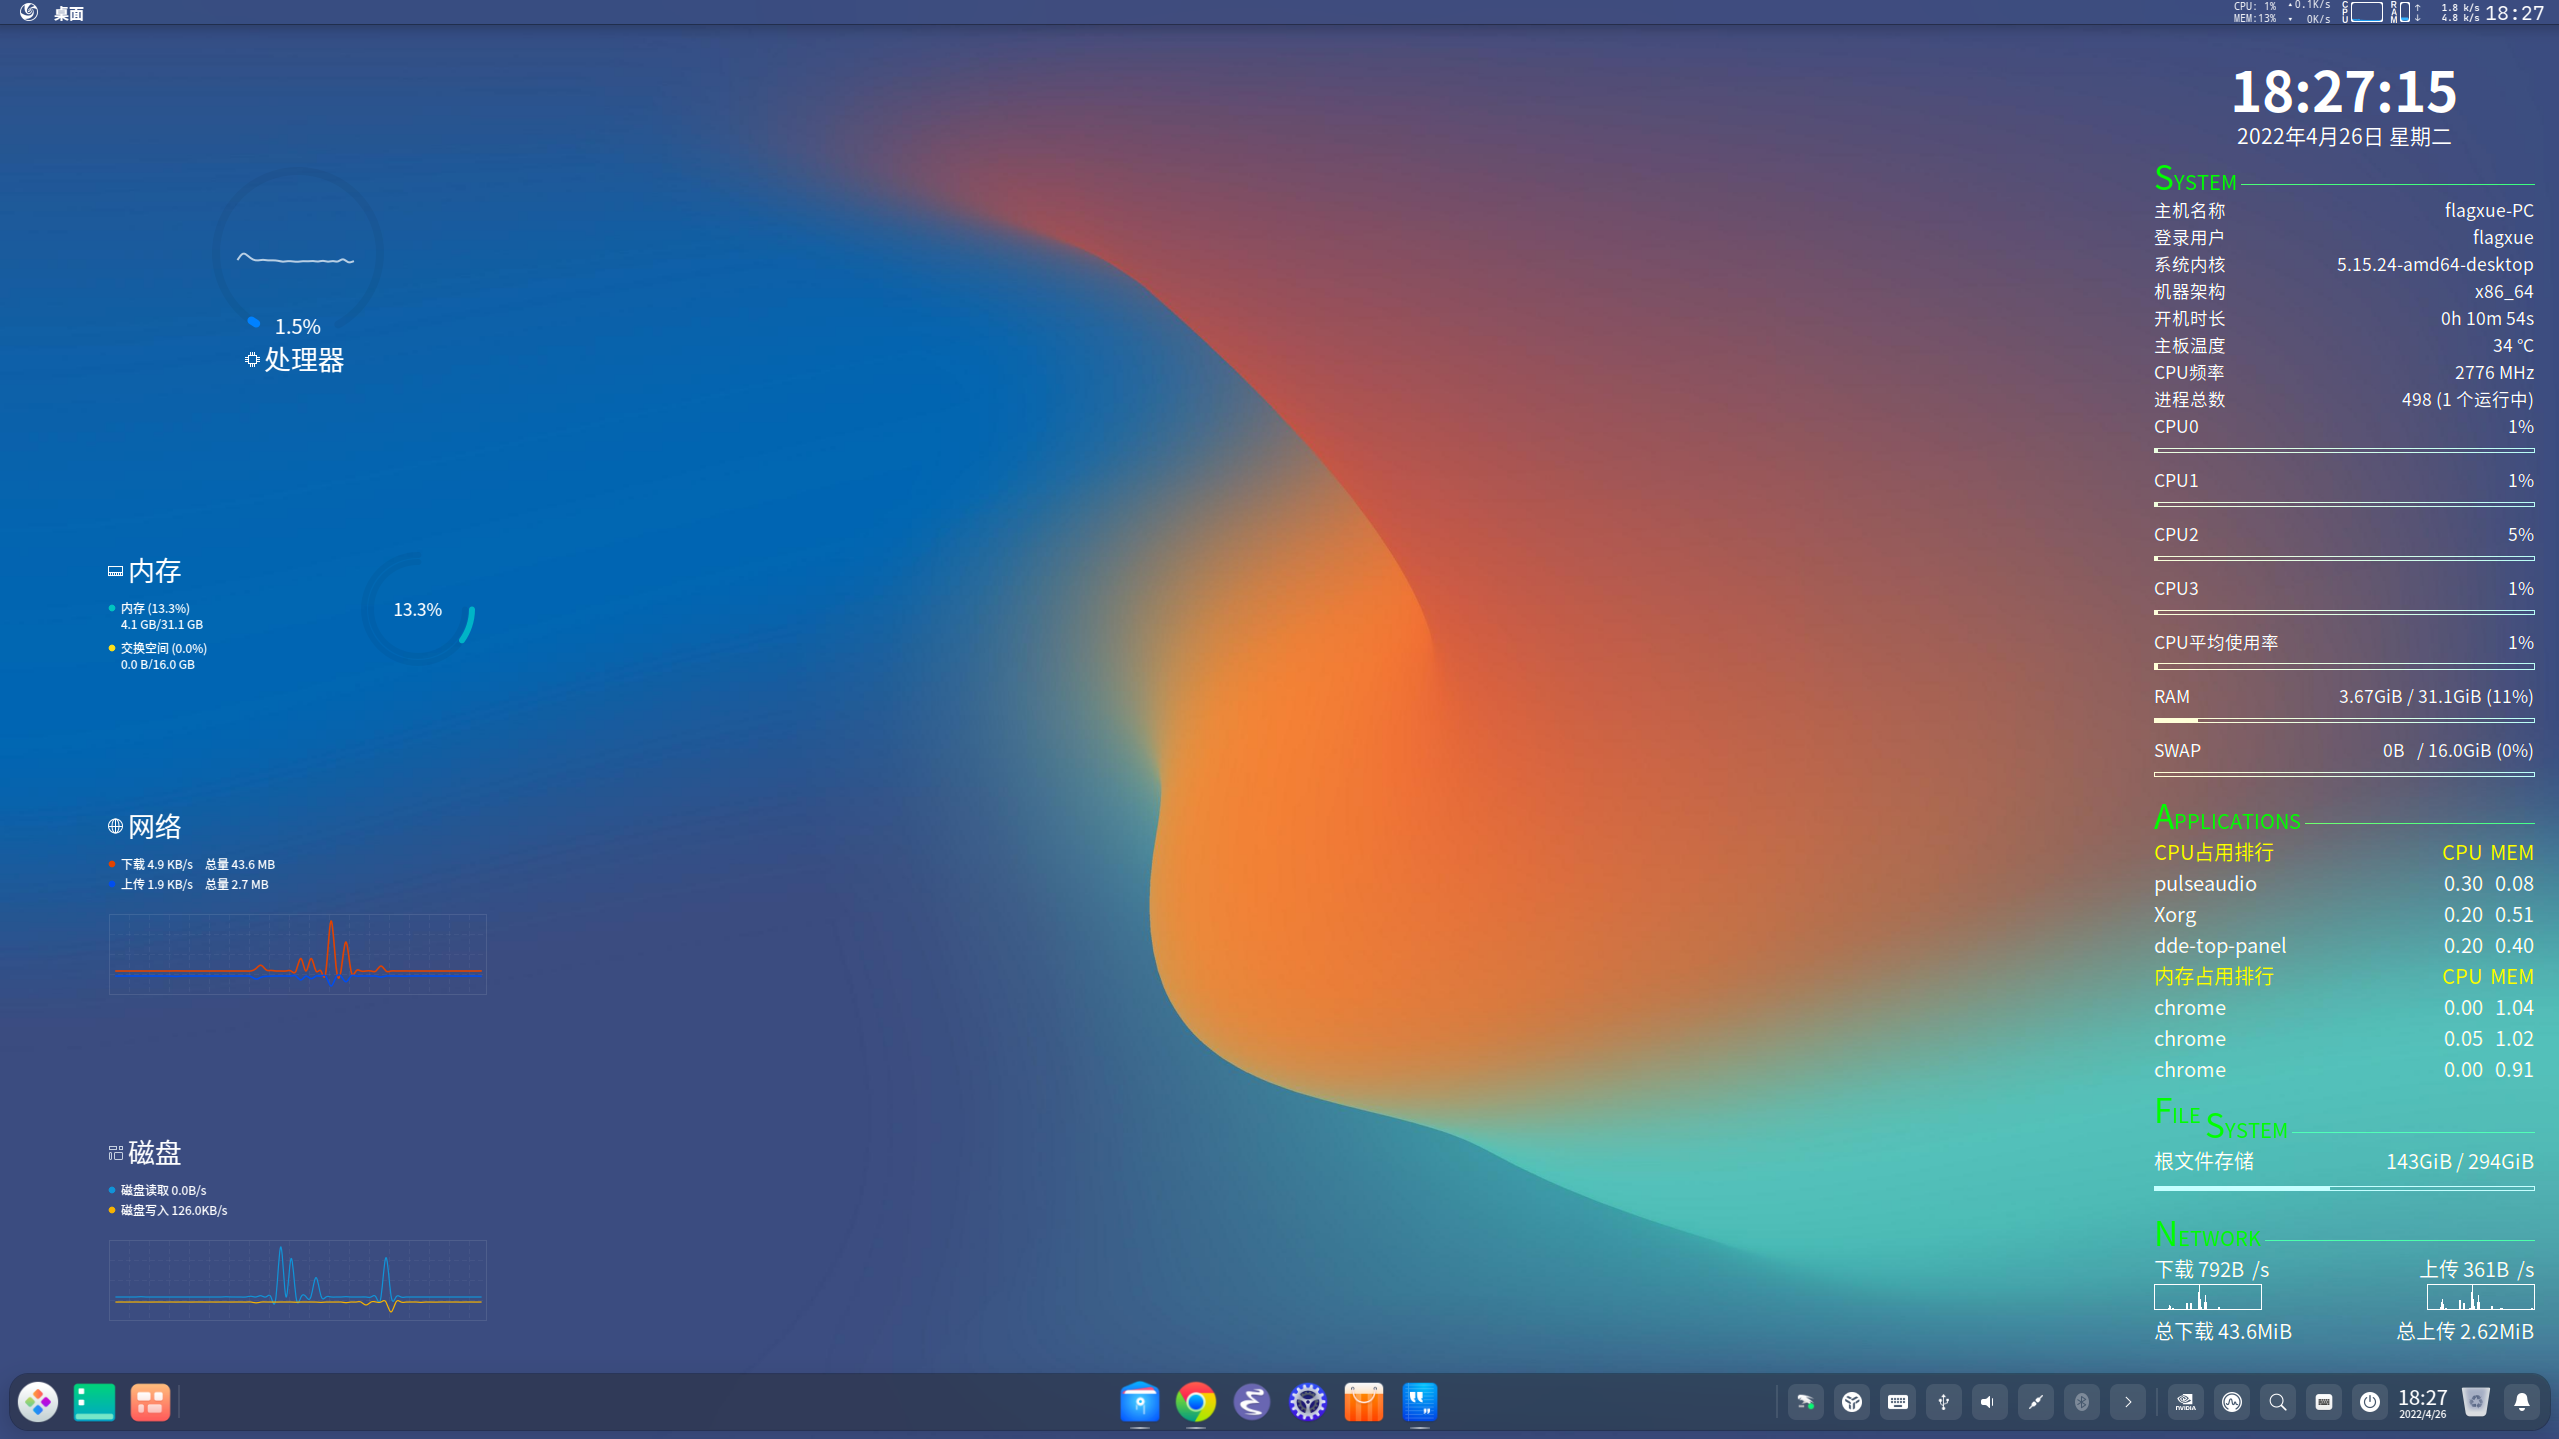This screenshot has width=2559, height=1439.
Task: Click the dock clock showing 18:27
Action: [2423, 1402]
